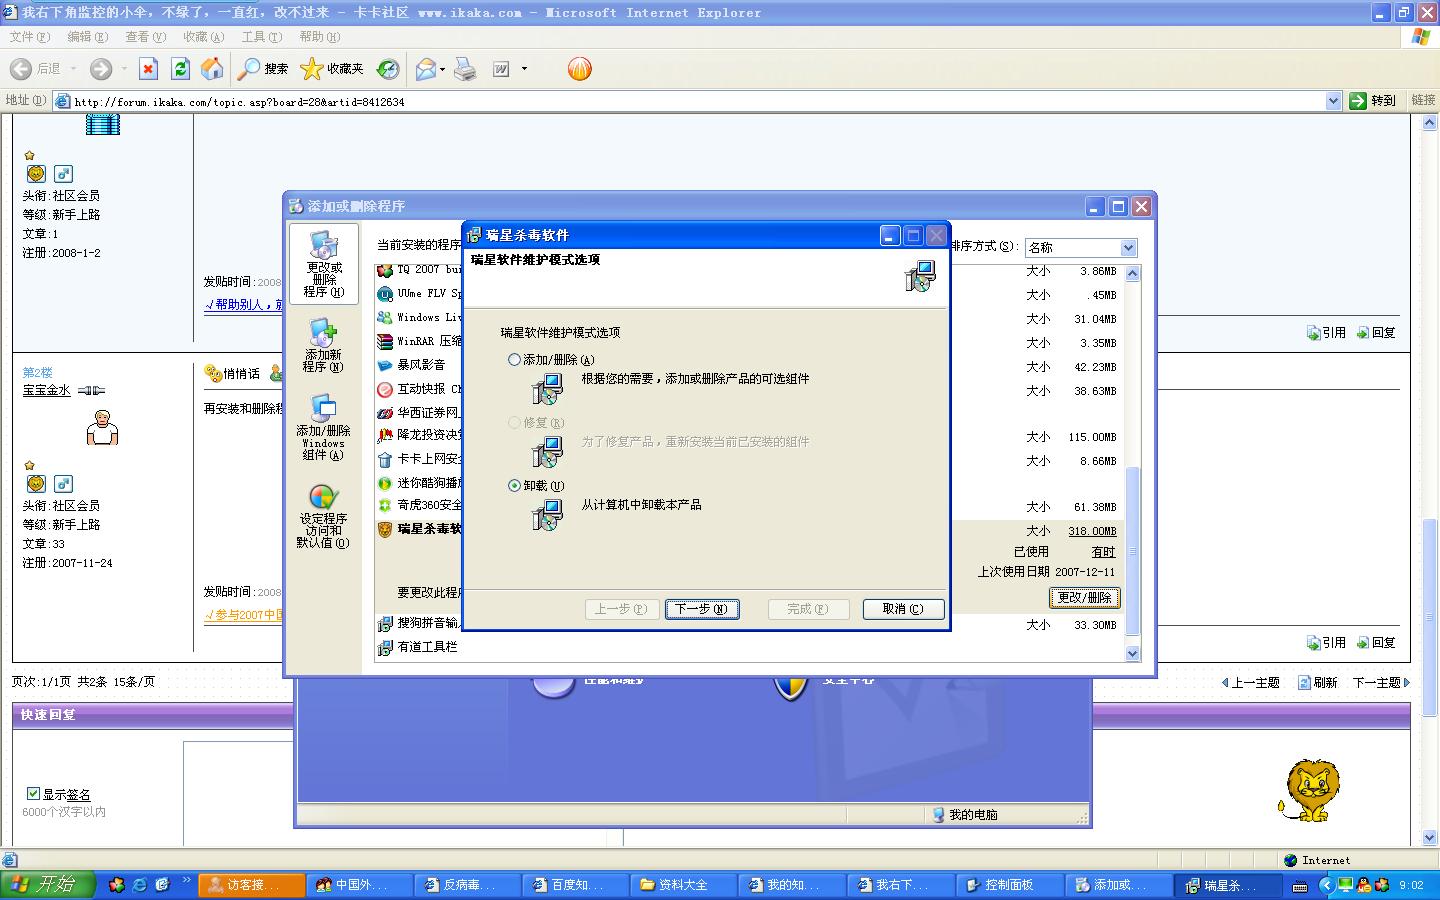The image size is (1440, 900).
Task: Click the IE page vertical scrollbar up arrow
Action: [1430, 123]
